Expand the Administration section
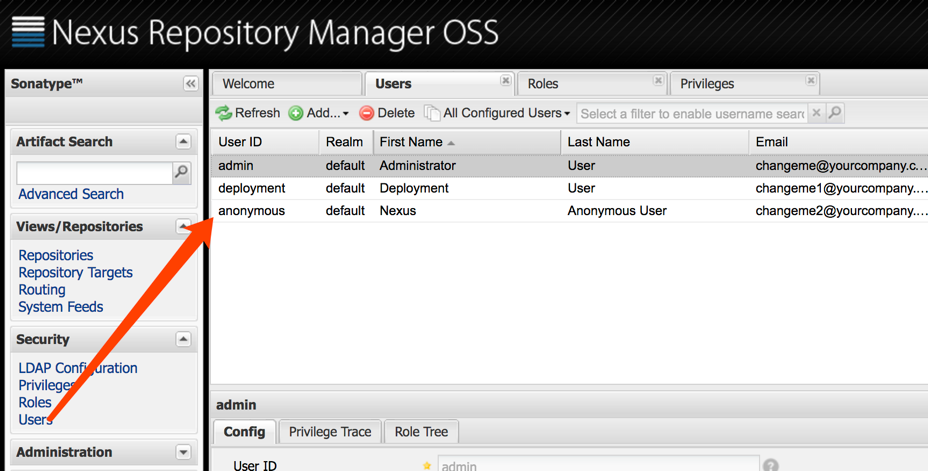The image size is (928, 471). pos(183,452)
